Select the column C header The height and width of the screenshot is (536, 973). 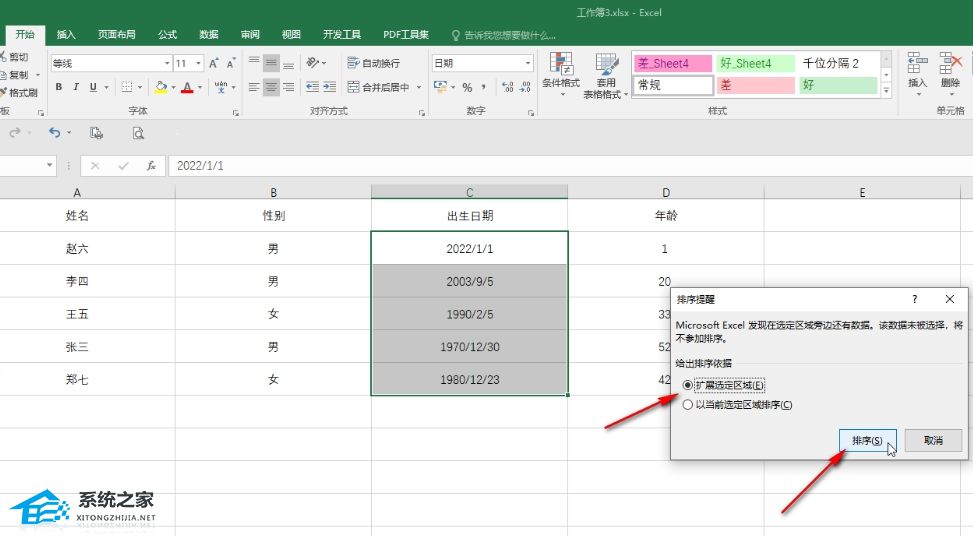(470, 192)
